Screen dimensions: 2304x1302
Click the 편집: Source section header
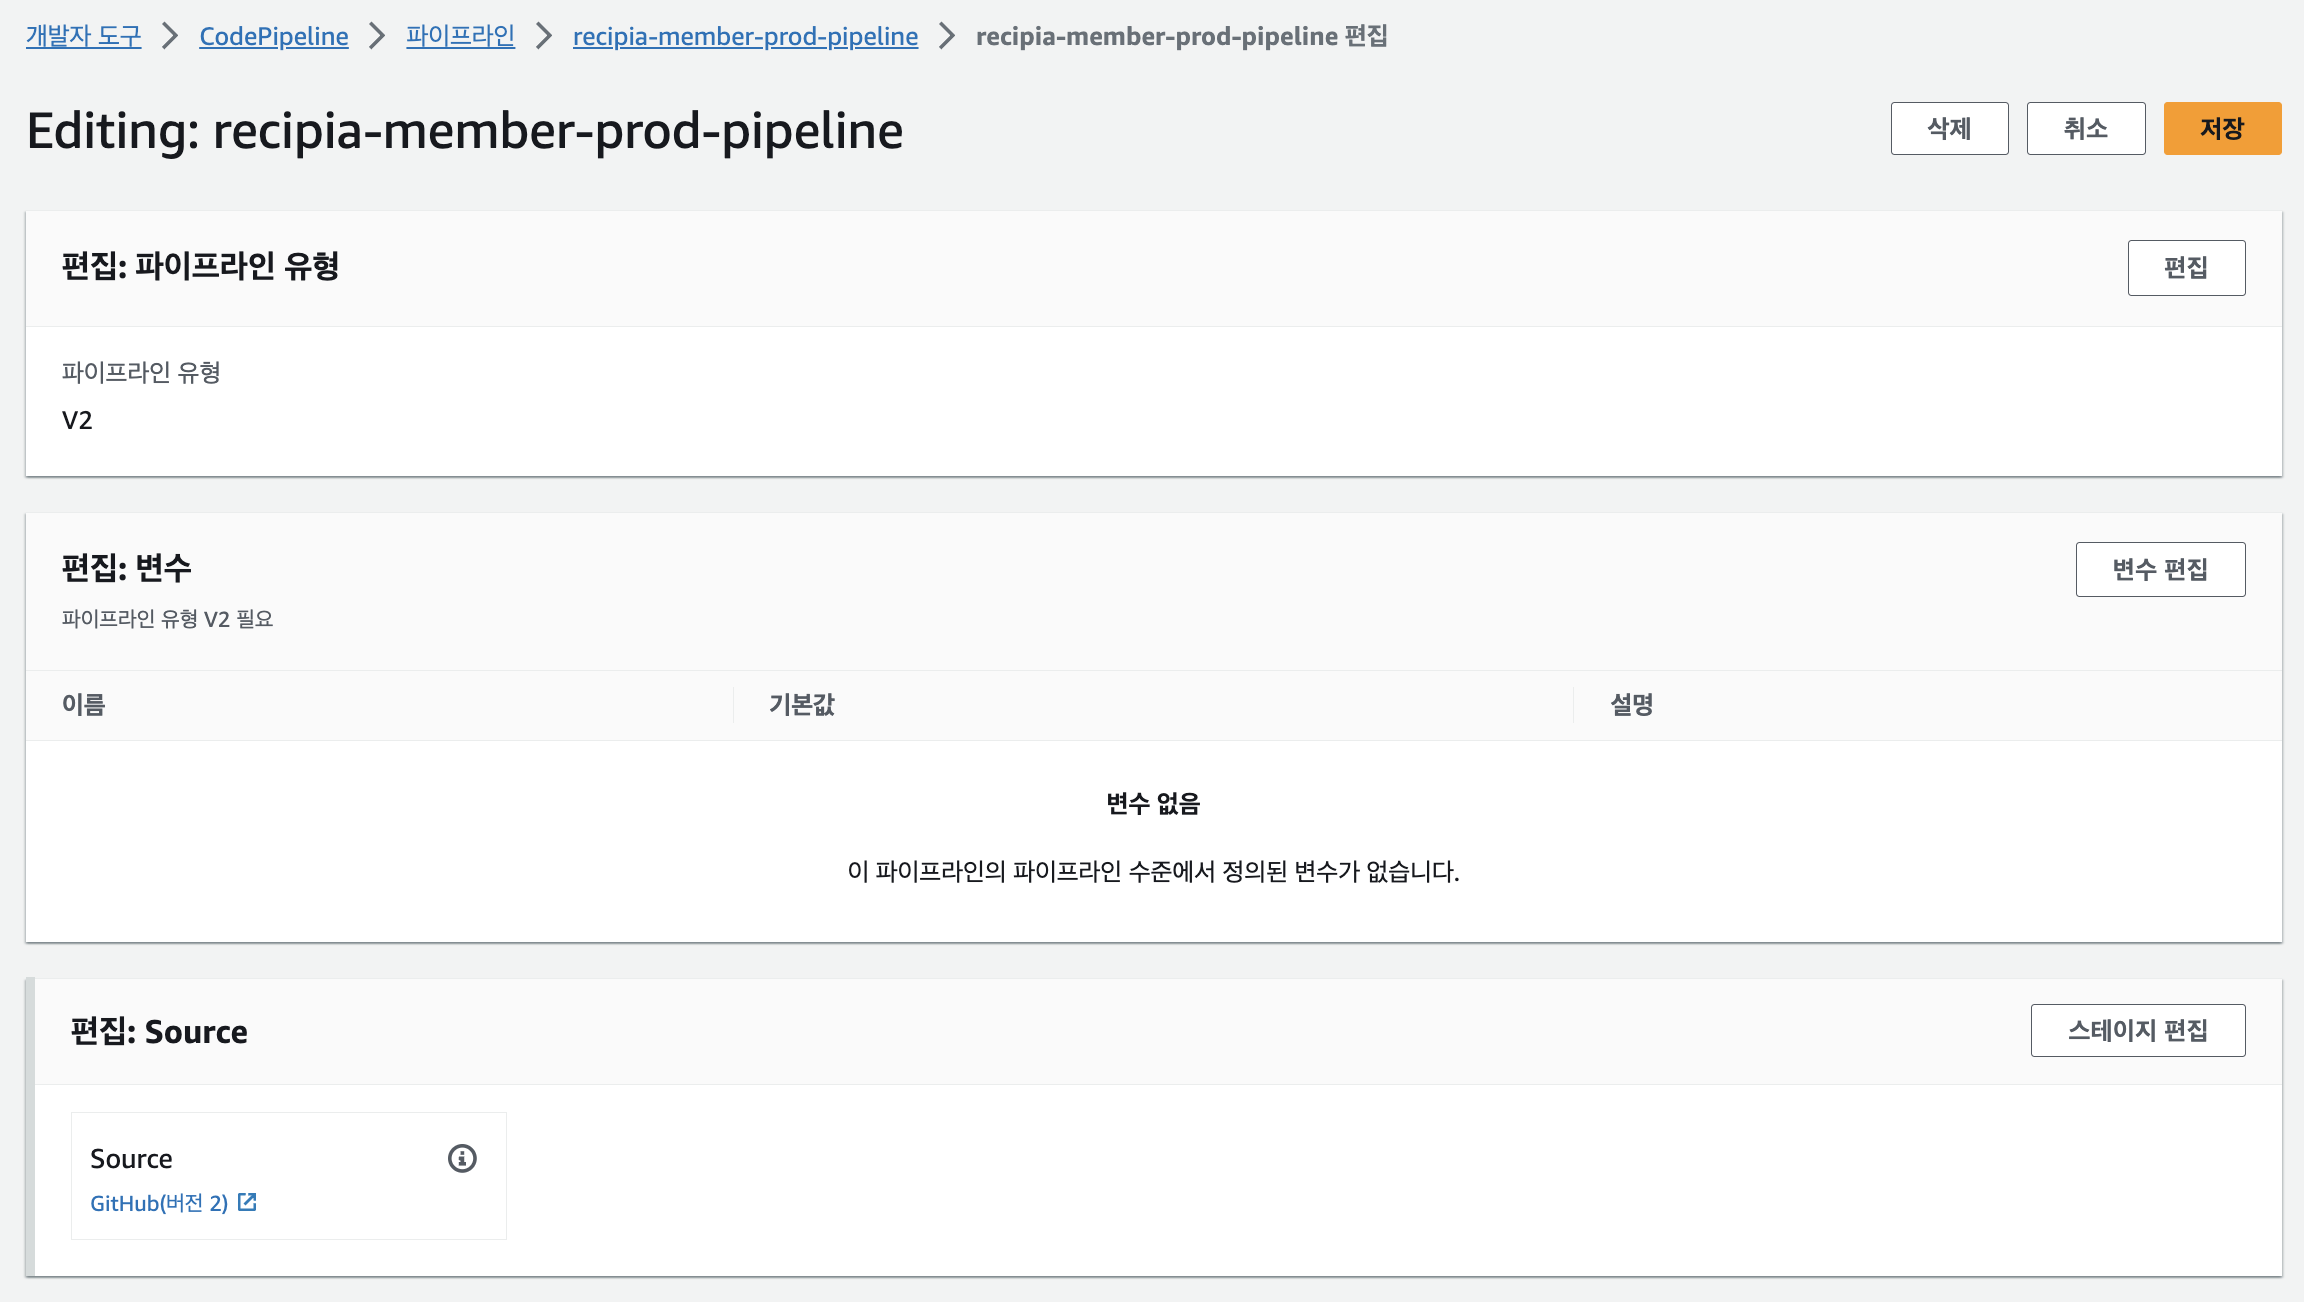[x=160, y=1031]
